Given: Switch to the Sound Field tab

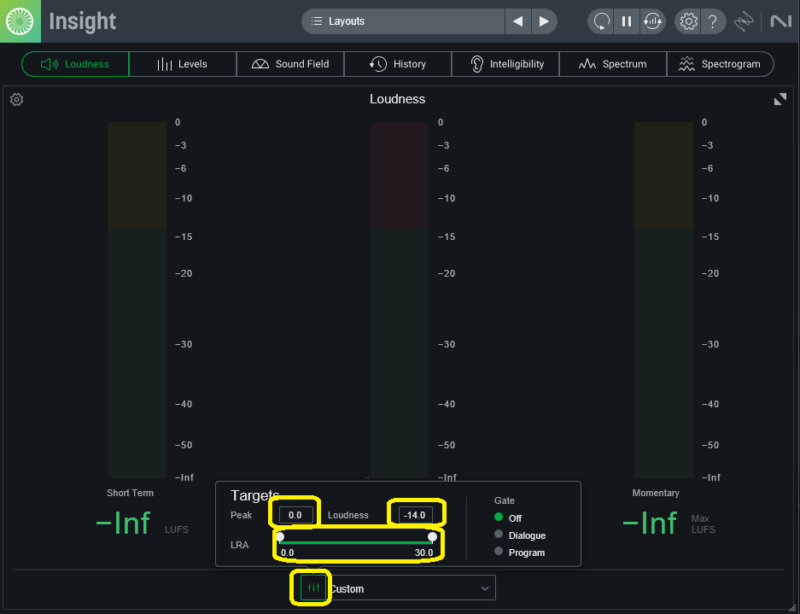Looking at the screenshot, I should pyautogui.click(x=290, y=64).
